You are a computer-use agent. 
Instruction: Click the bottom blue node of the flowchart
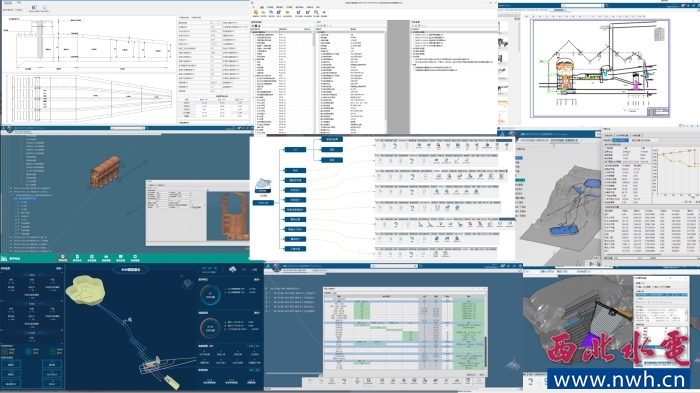(x=295, y=249)
